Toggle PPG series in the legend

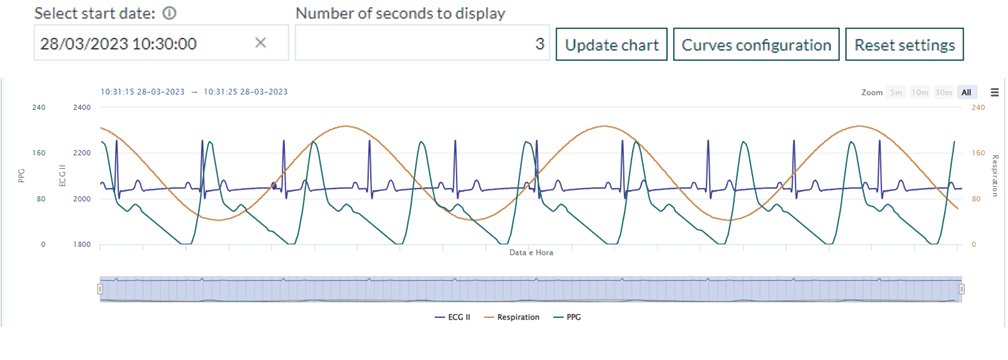(568, 318)
